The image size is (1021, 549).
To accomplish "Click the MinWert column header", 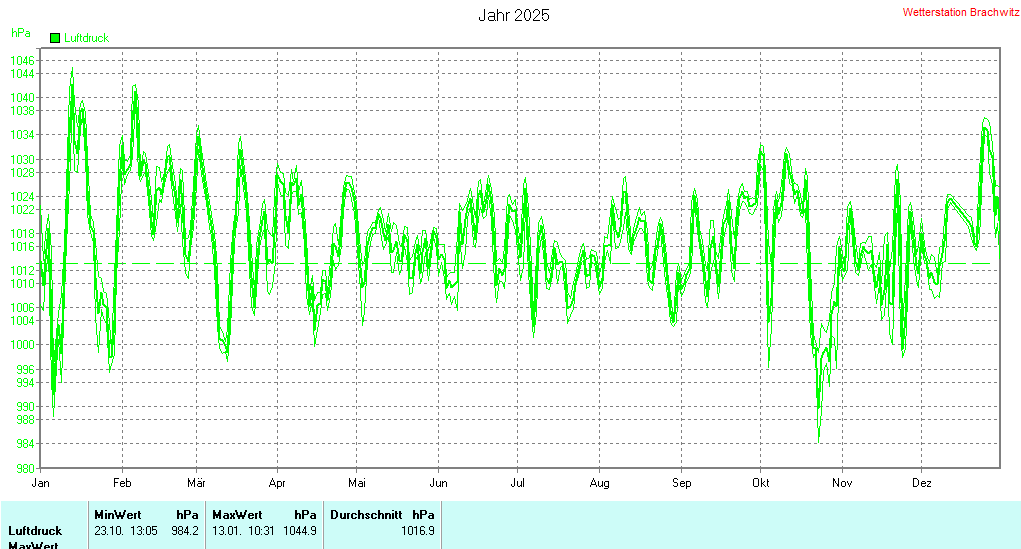I will [x=118, y=515].
